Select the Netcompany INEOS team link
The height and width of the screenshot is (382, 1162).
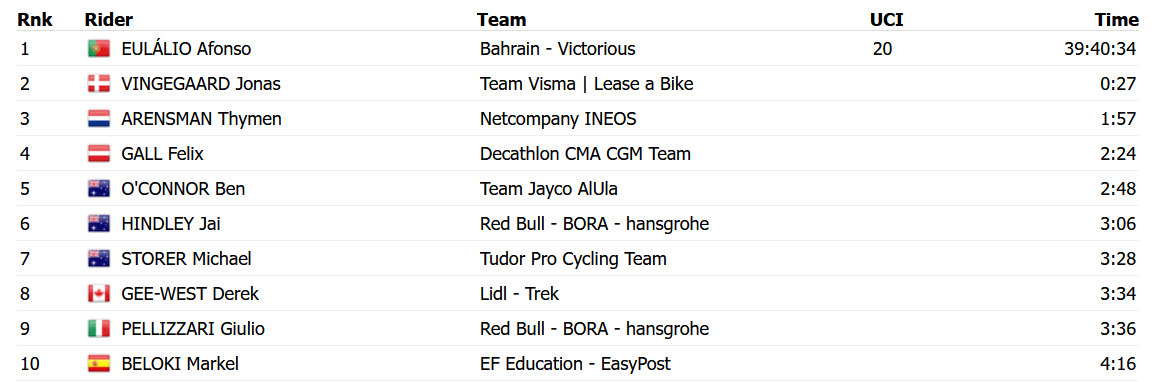pyautogui.click(x=558, y=119)
